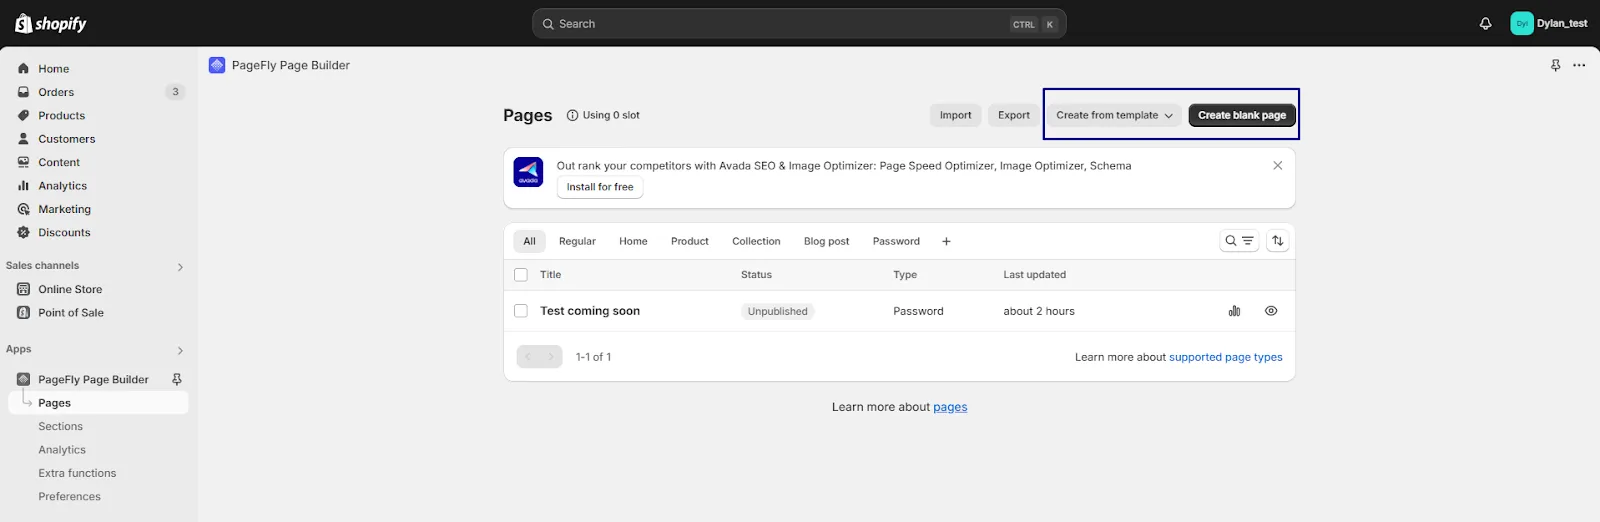The image size is (1600, 522).
Task: Click the Products tag icon
Action: point(23,115)
